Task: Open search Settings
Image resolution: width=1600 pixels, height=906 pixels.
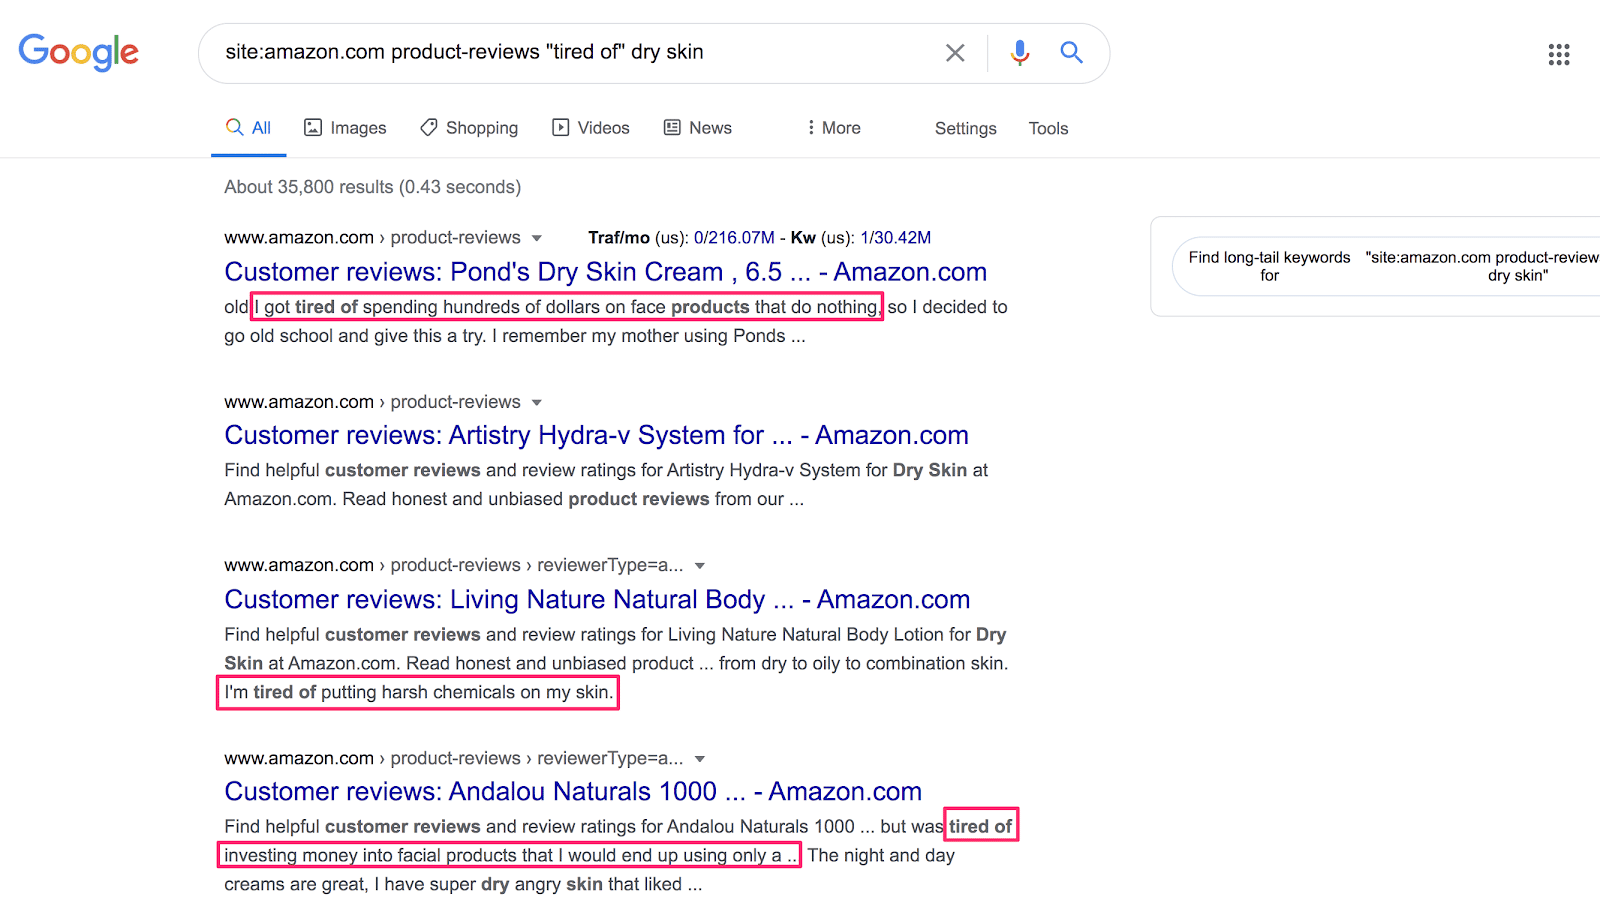Action: click(966, 128)
